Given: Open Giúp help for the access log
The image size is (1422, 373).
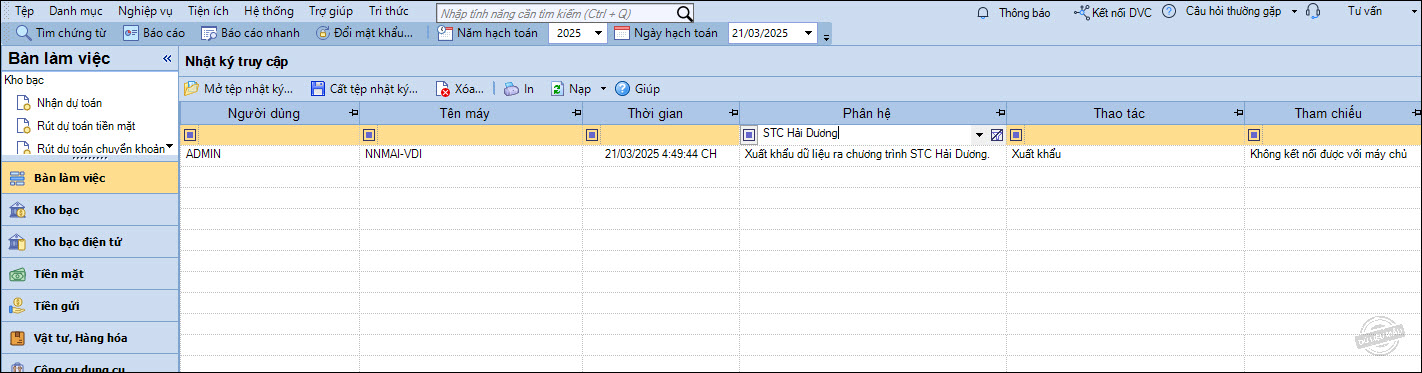Looking at the screenshot, I should pos(638,89).
